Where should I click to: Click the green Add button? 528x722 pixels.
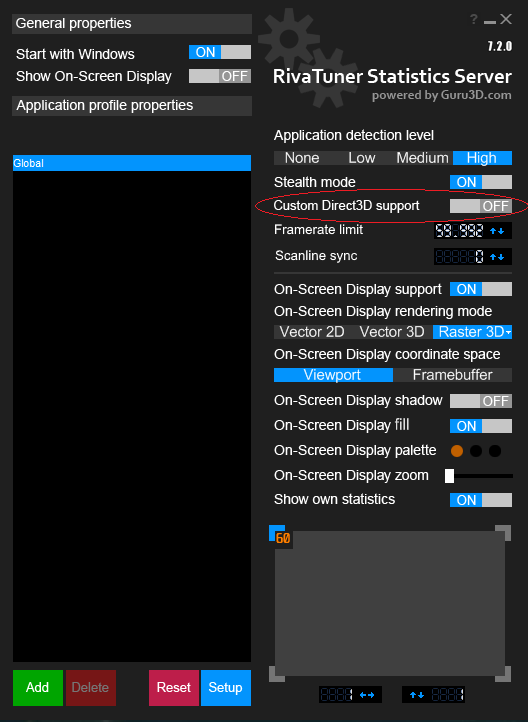[x=38, y=688]
